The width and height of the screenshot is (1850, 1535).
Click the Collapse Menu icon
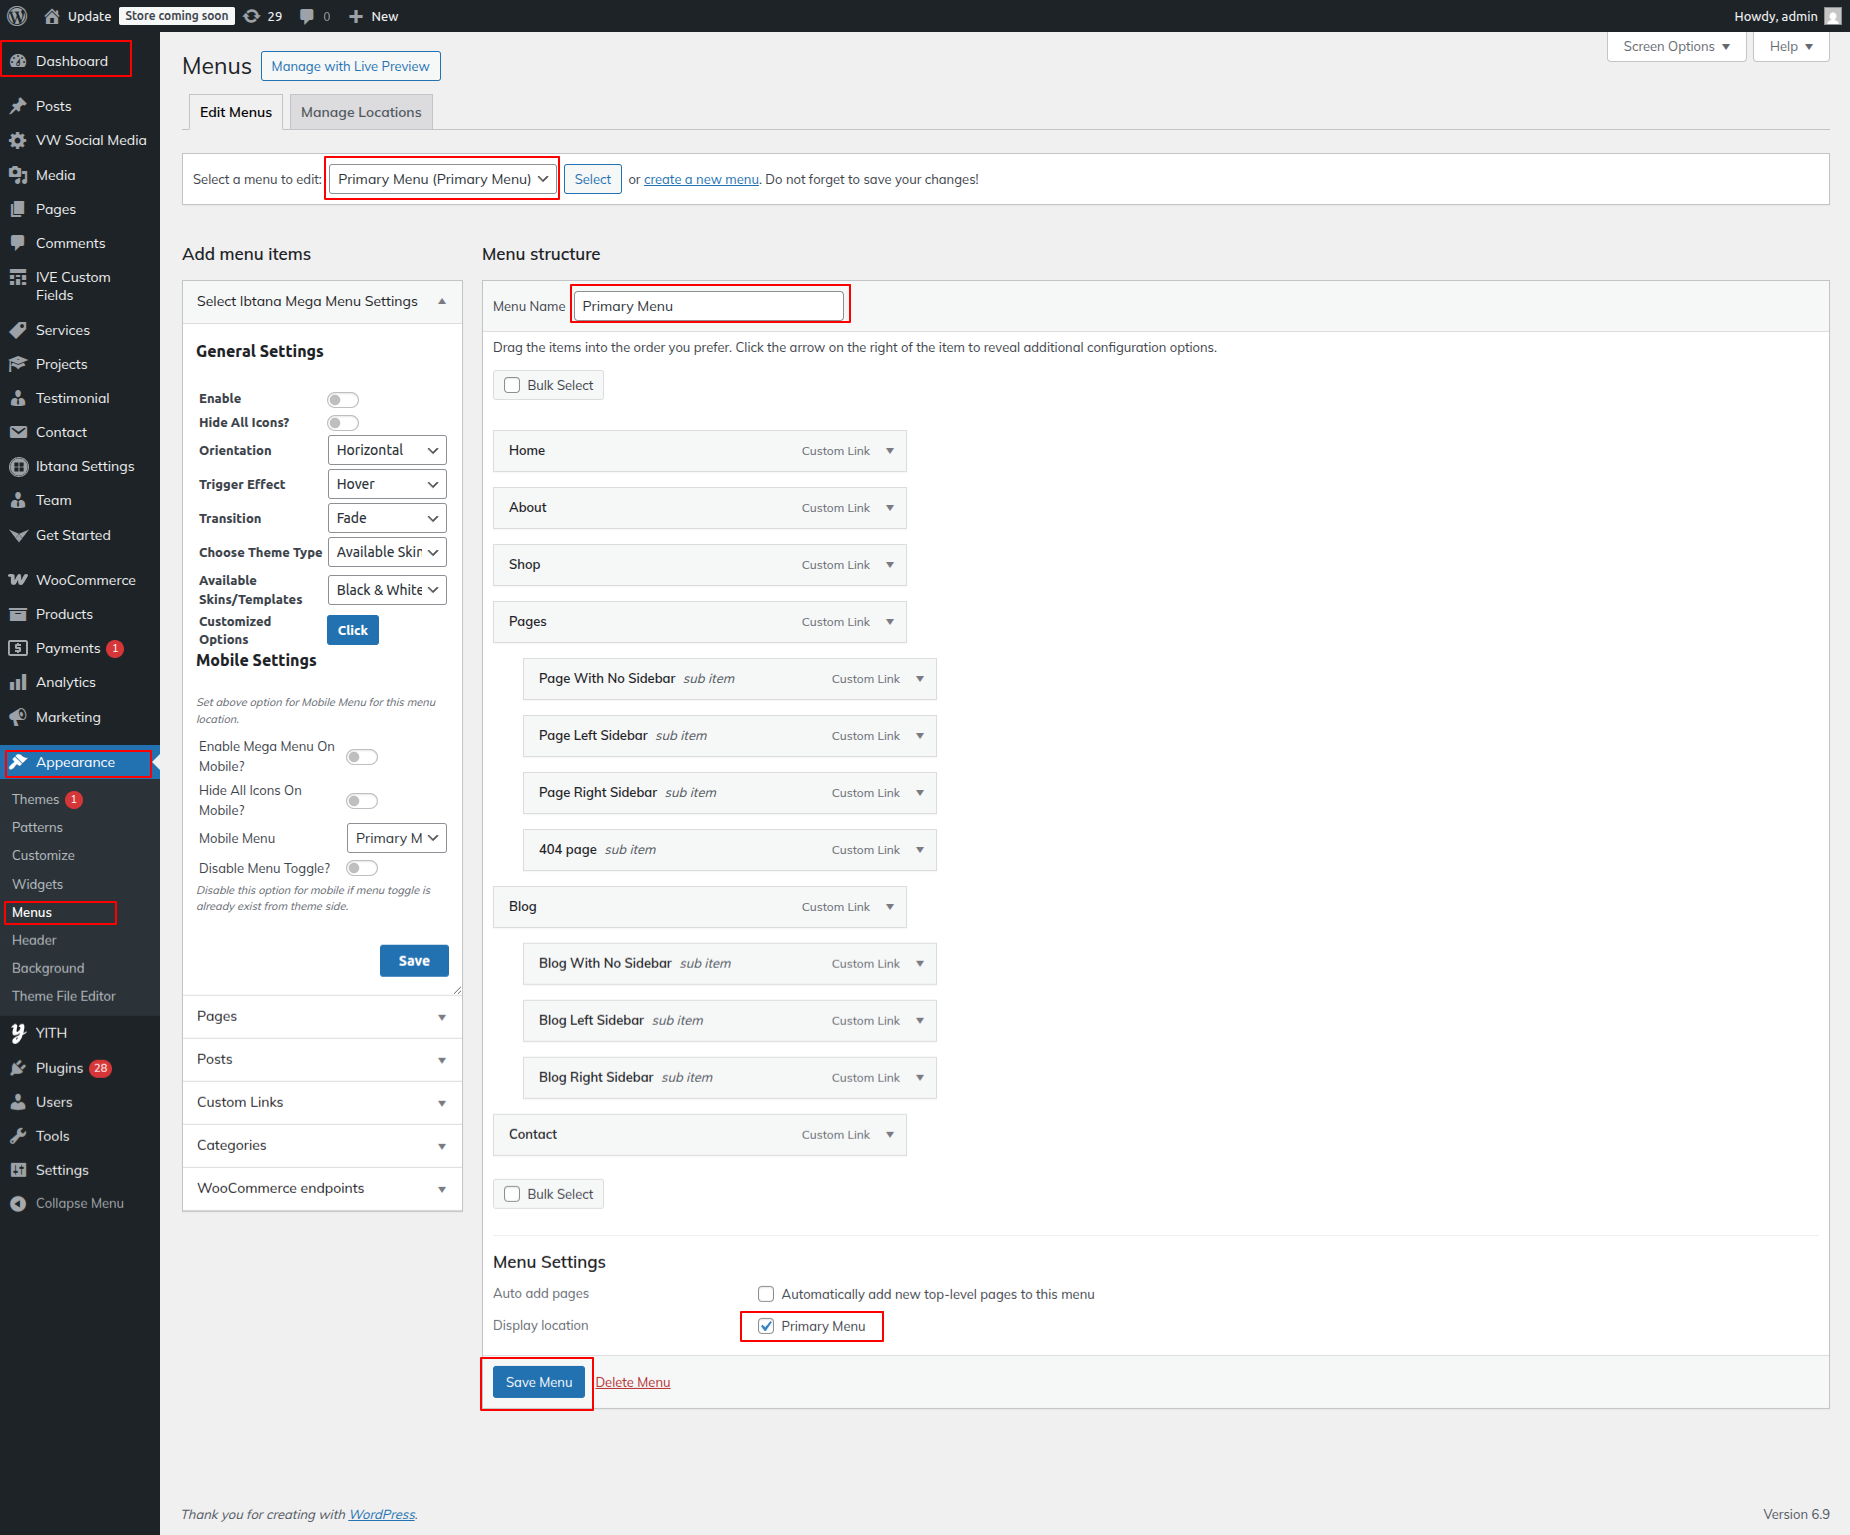click(x=18, y=1204)
